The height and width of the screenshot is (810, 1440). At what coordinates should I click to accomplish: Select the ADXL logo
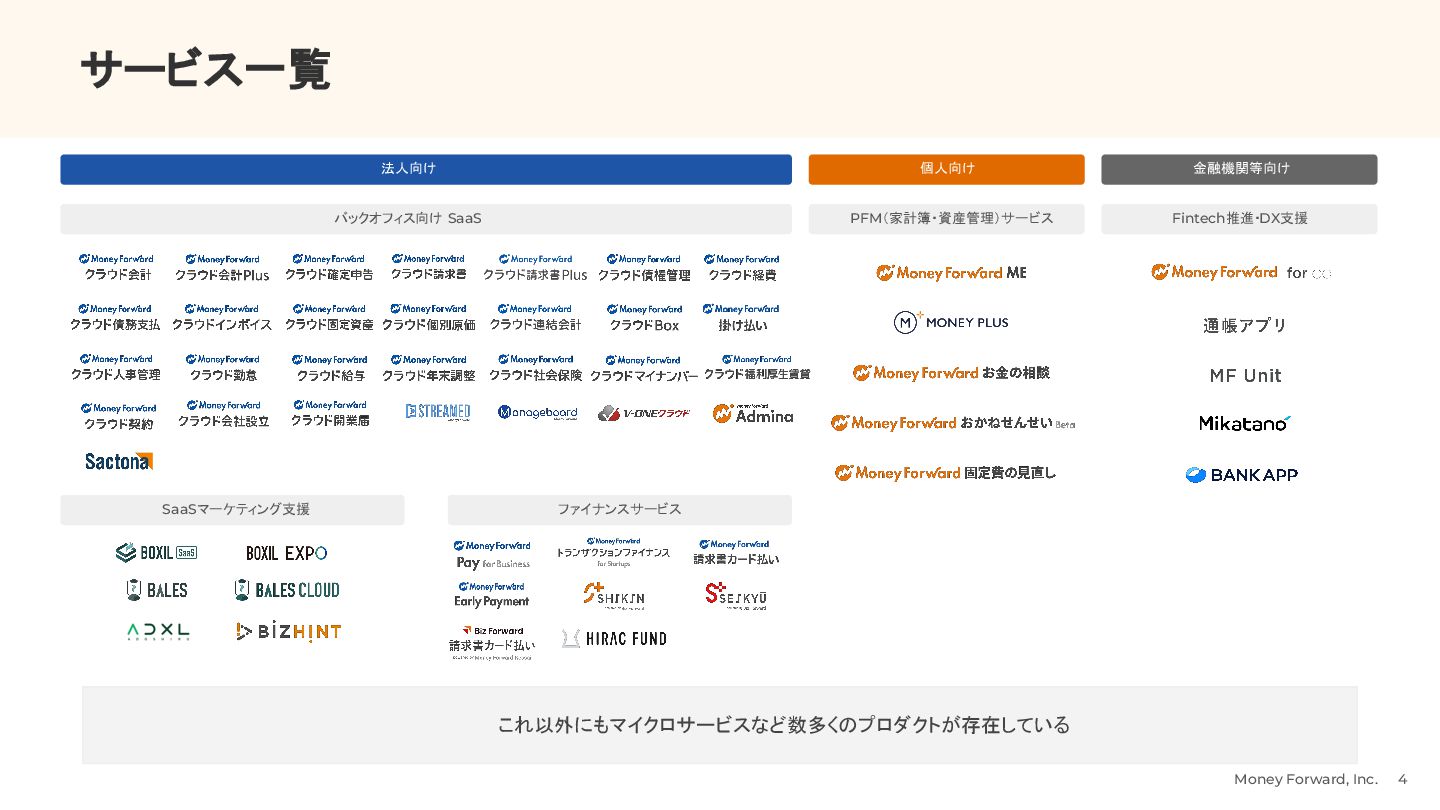(x=158, y=632)
